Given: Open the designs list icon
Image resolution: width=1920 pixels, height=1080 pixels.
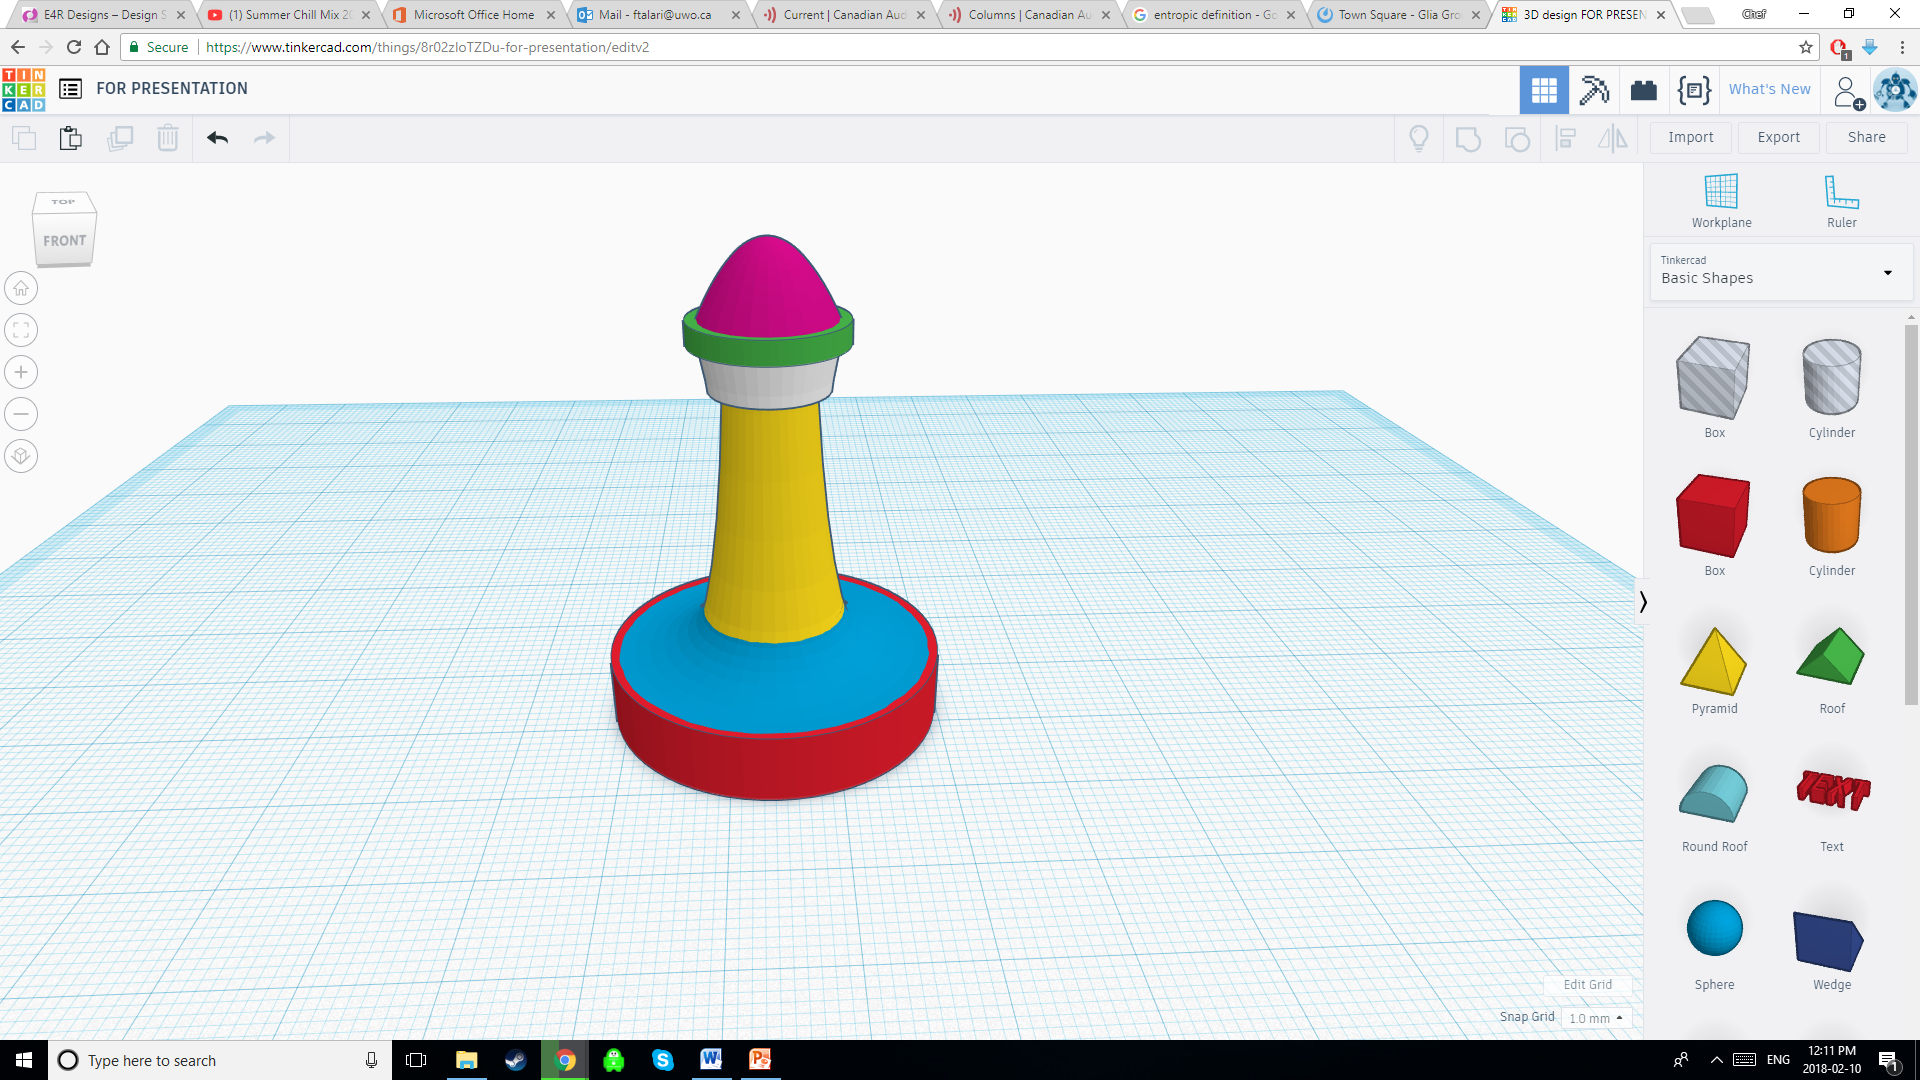Looking at the screenshot, I should 70,89.
